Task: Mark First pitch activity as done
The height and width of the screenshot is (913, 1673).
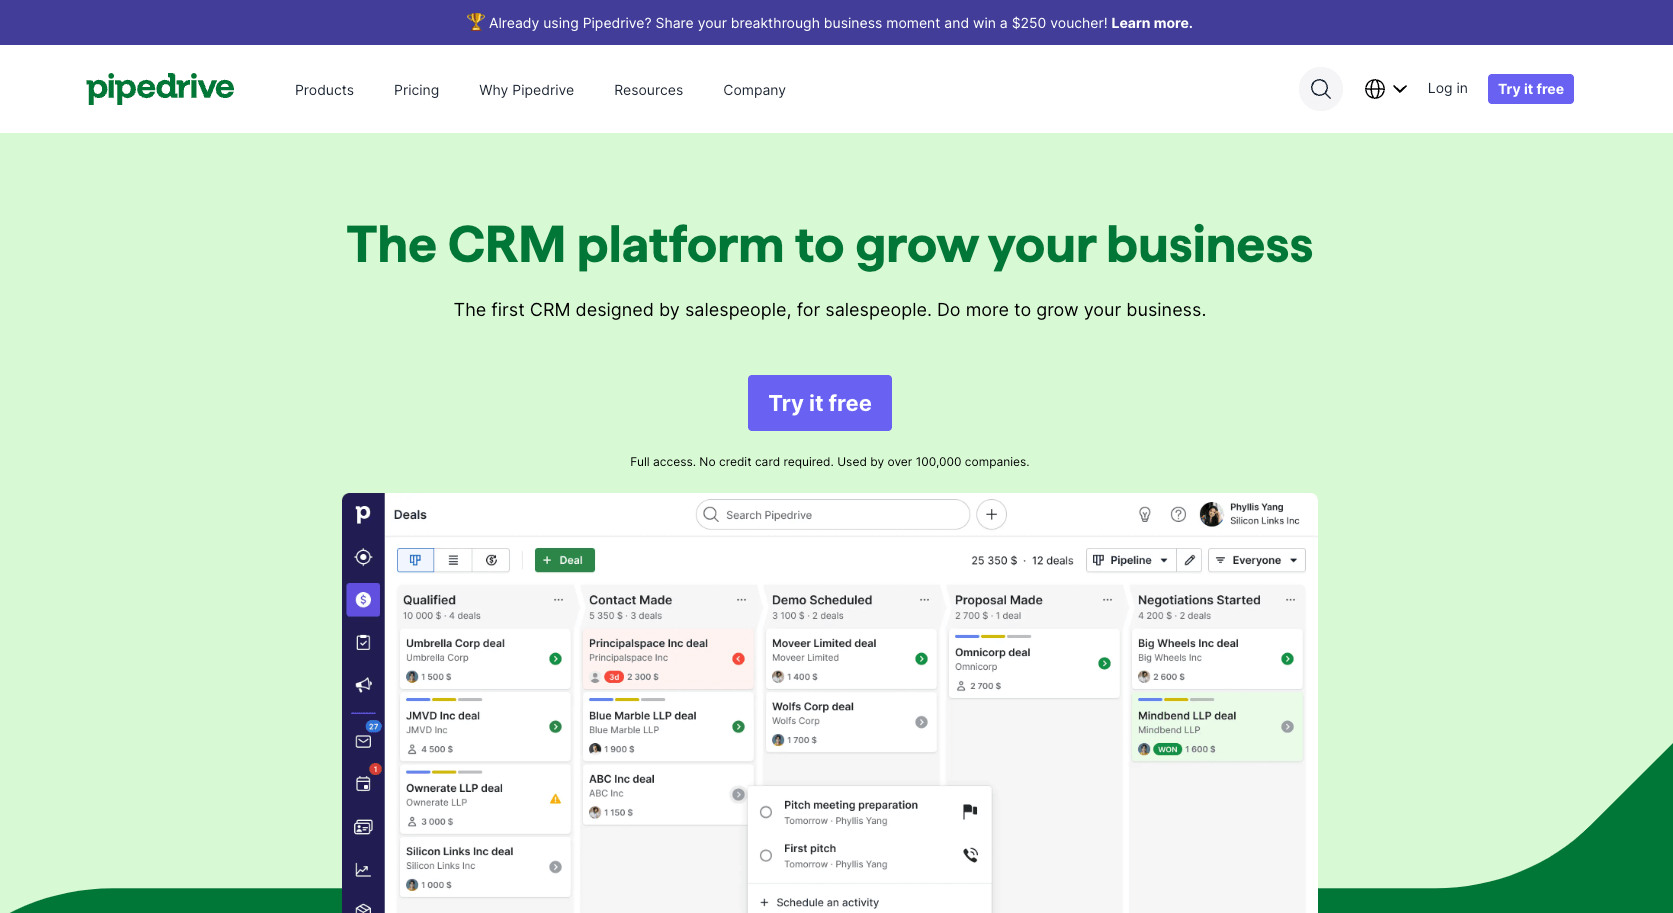Action: click(x=766, y=855)
